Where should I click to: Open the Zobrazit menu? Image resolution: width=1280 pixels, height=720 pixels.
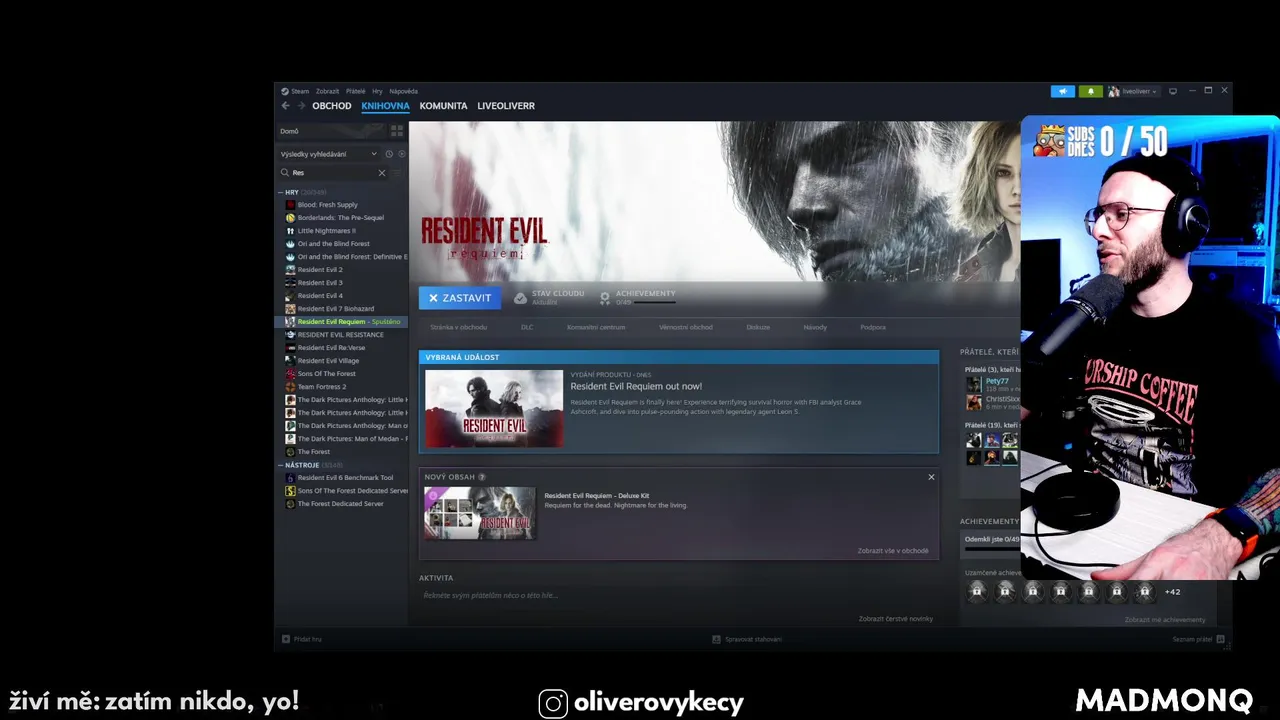(328, 91)
